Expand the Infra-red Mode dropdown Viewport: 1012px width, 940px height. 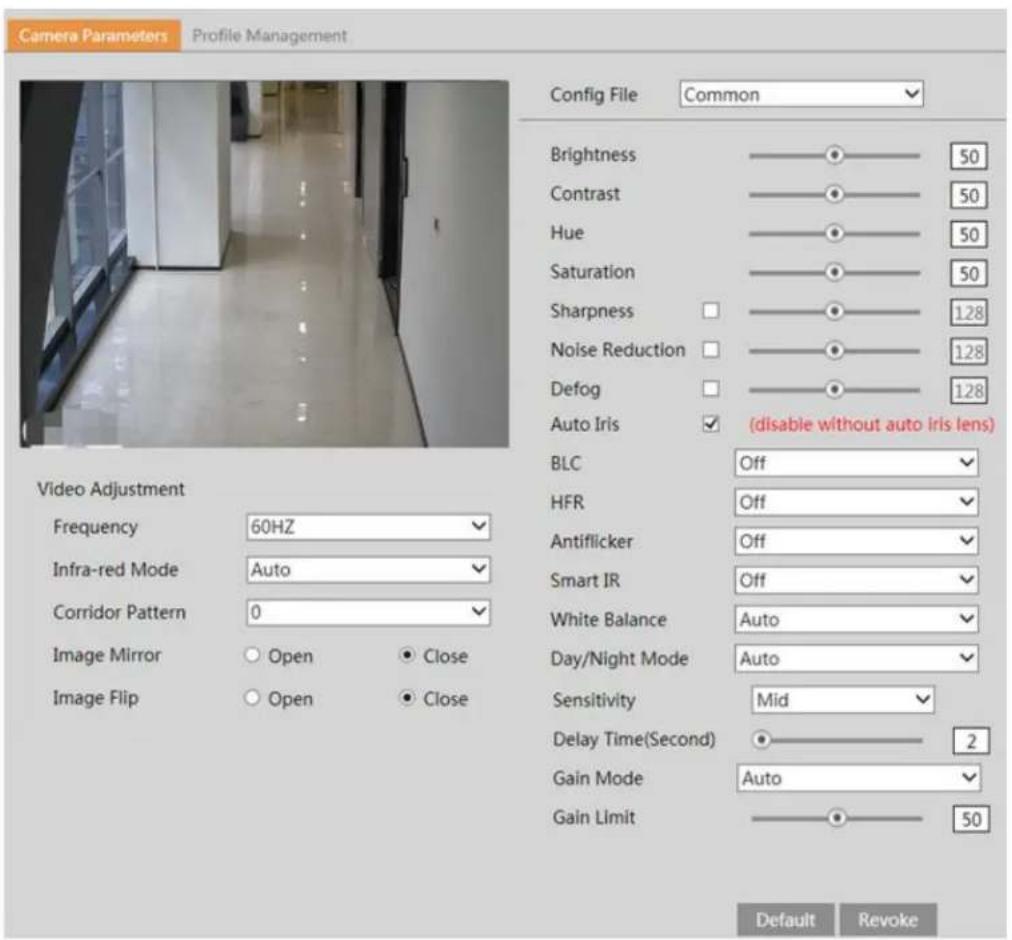(368, 569)
